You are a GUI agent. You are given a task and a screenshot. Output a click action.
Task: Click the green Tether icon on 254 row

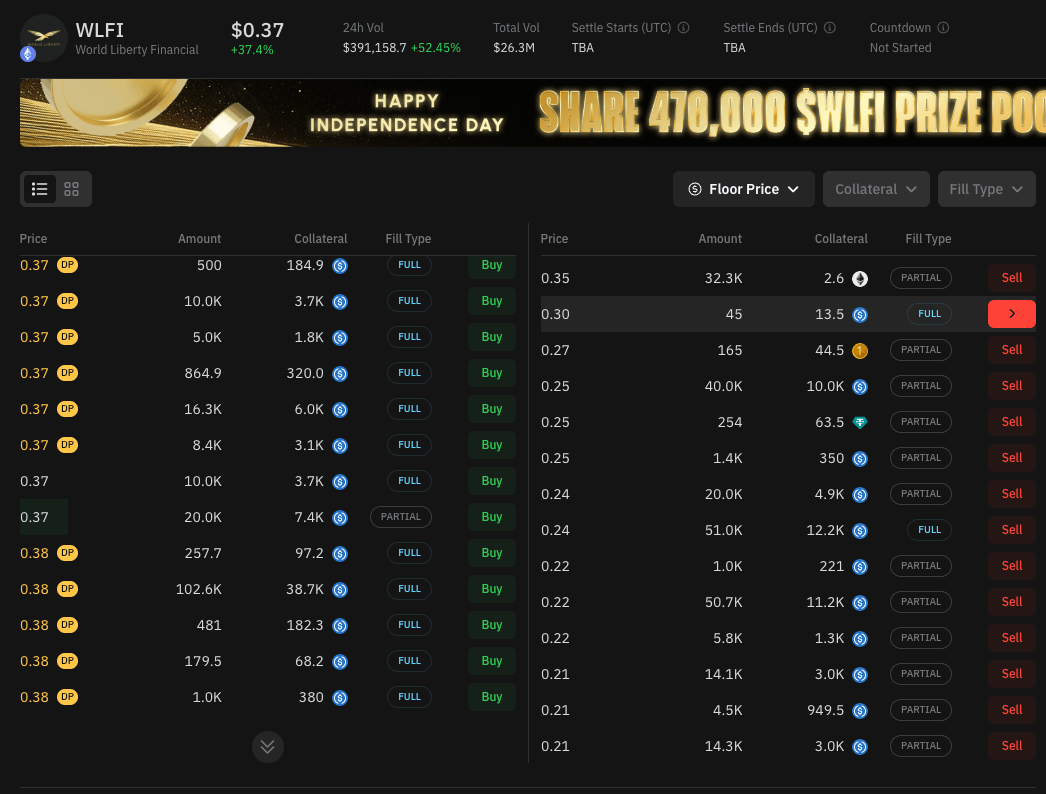point(860,422)
